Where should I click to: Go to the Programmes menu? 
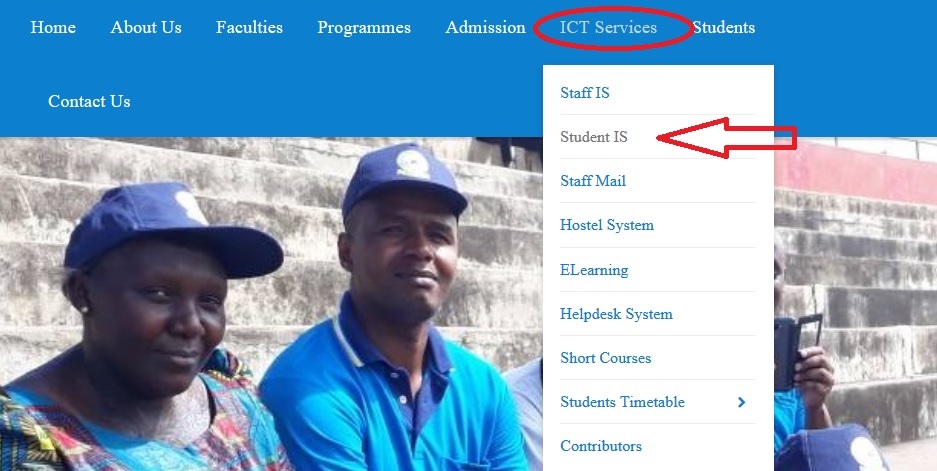[364, 27]
